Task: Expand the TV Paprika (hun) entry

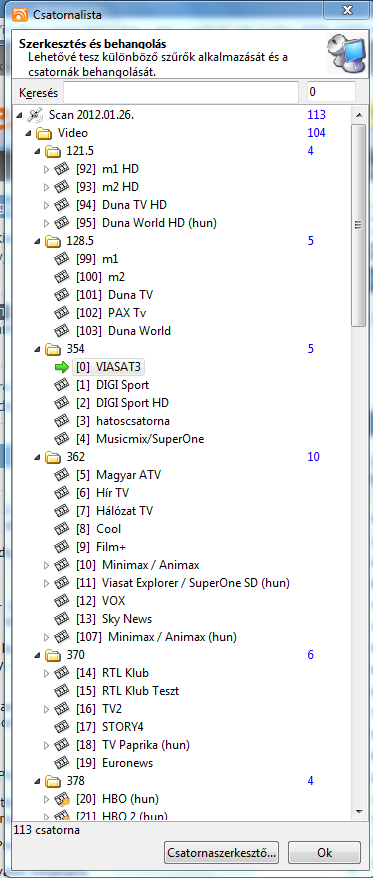Action: pos(46,745)
